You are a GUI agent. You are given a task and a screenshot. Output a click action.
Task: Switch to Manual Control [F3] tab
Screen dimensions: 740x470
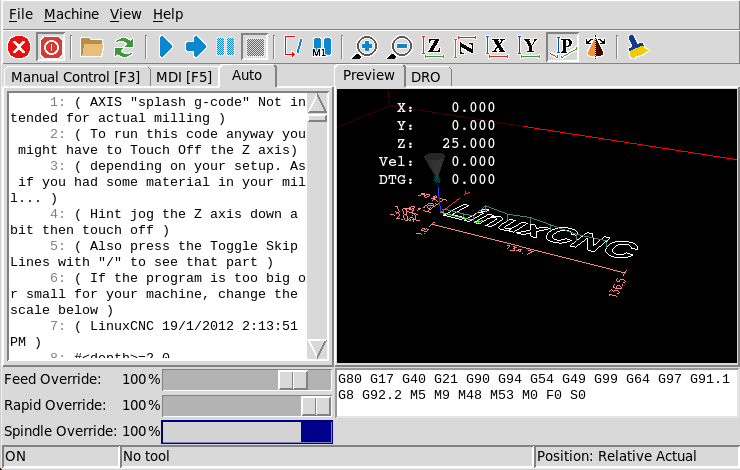(x=76, y=77)
